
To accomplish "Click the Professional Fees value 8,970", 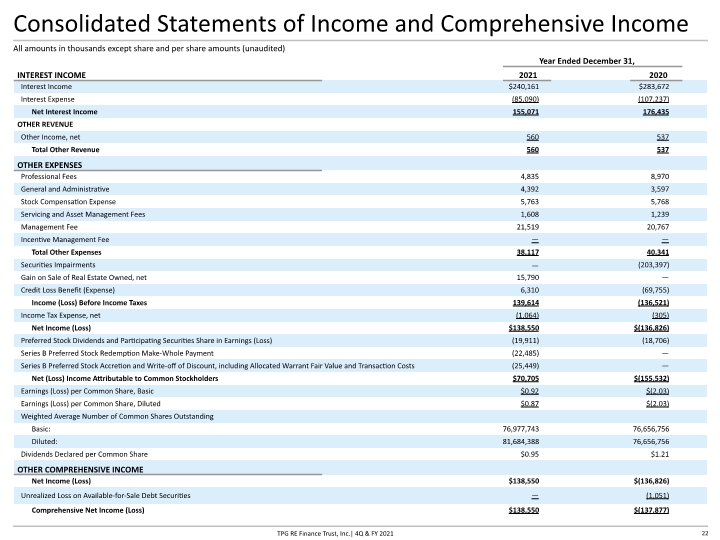I will pos(660,176).
